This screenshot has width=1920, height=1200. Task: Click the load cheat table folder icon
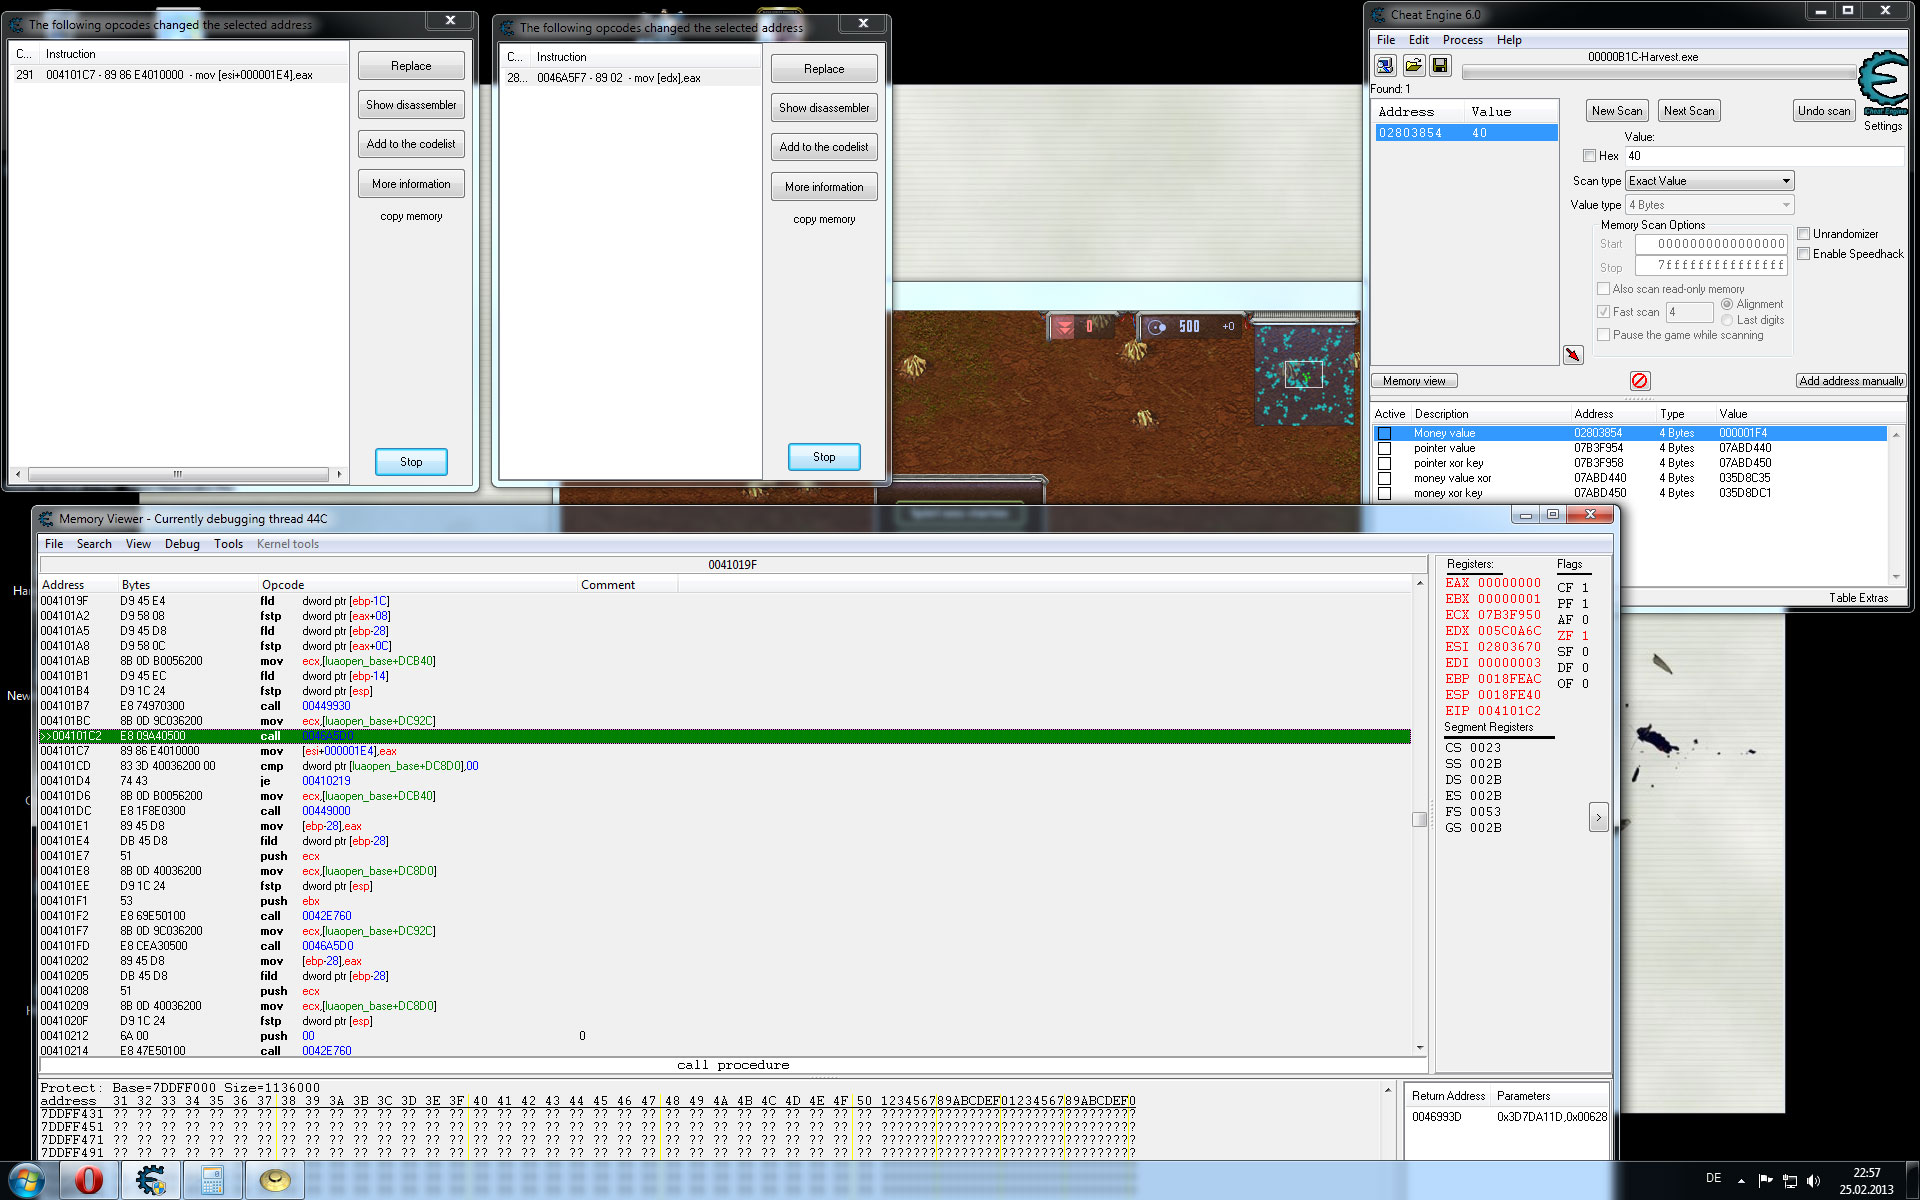(x=1413, y=66)
